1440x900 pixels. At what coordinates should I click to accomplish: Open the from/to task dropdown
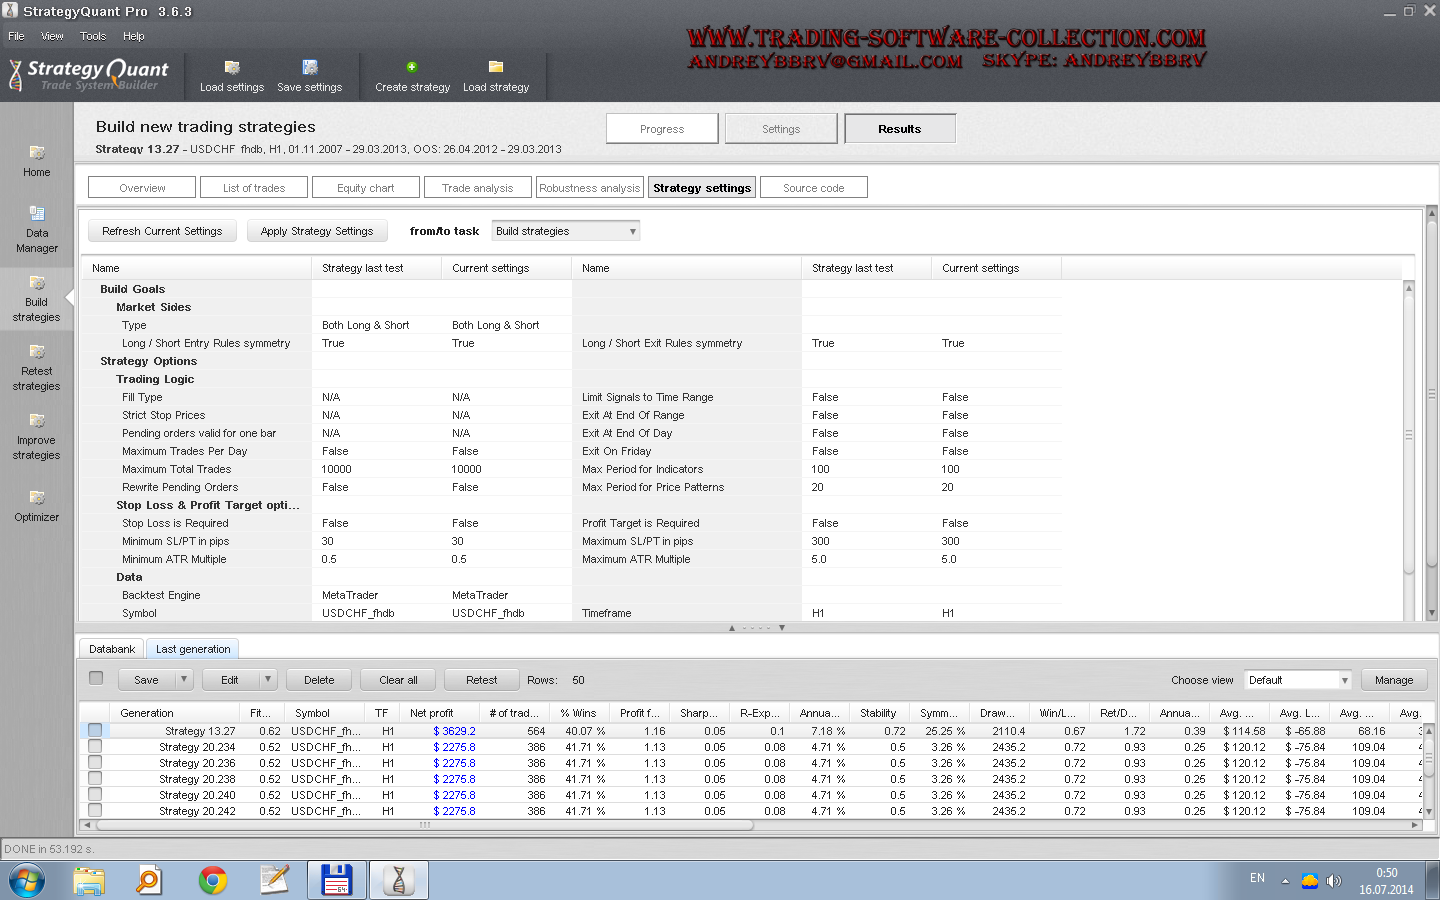(565, 231)
